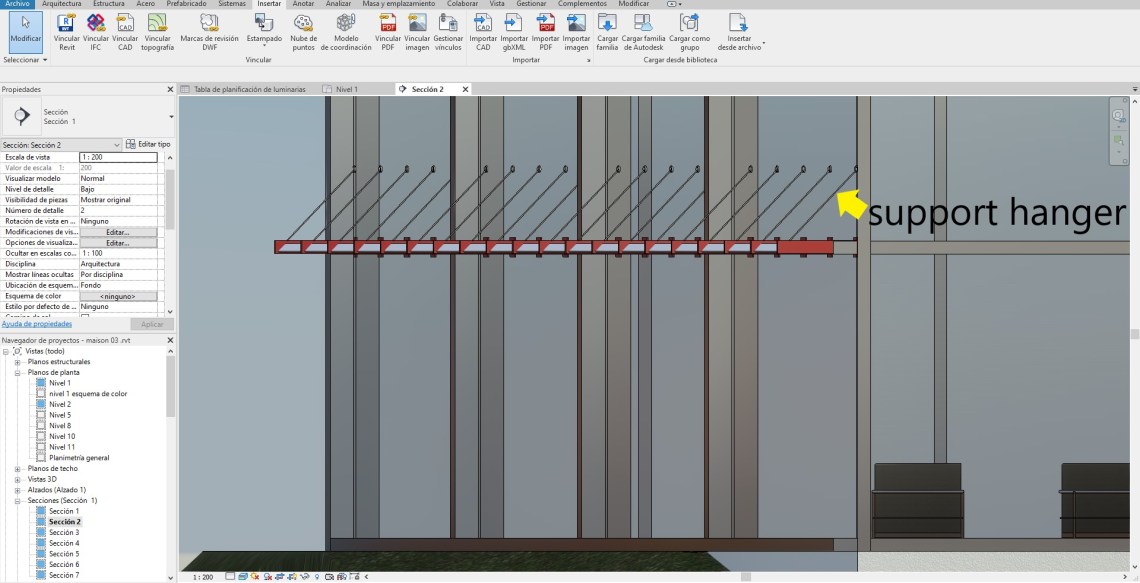Image resolution: width=1140 pixels, height=583 pixels.
Task: Collapse the Secciones (Sección 1) node
Action: (x=18, y=500)
